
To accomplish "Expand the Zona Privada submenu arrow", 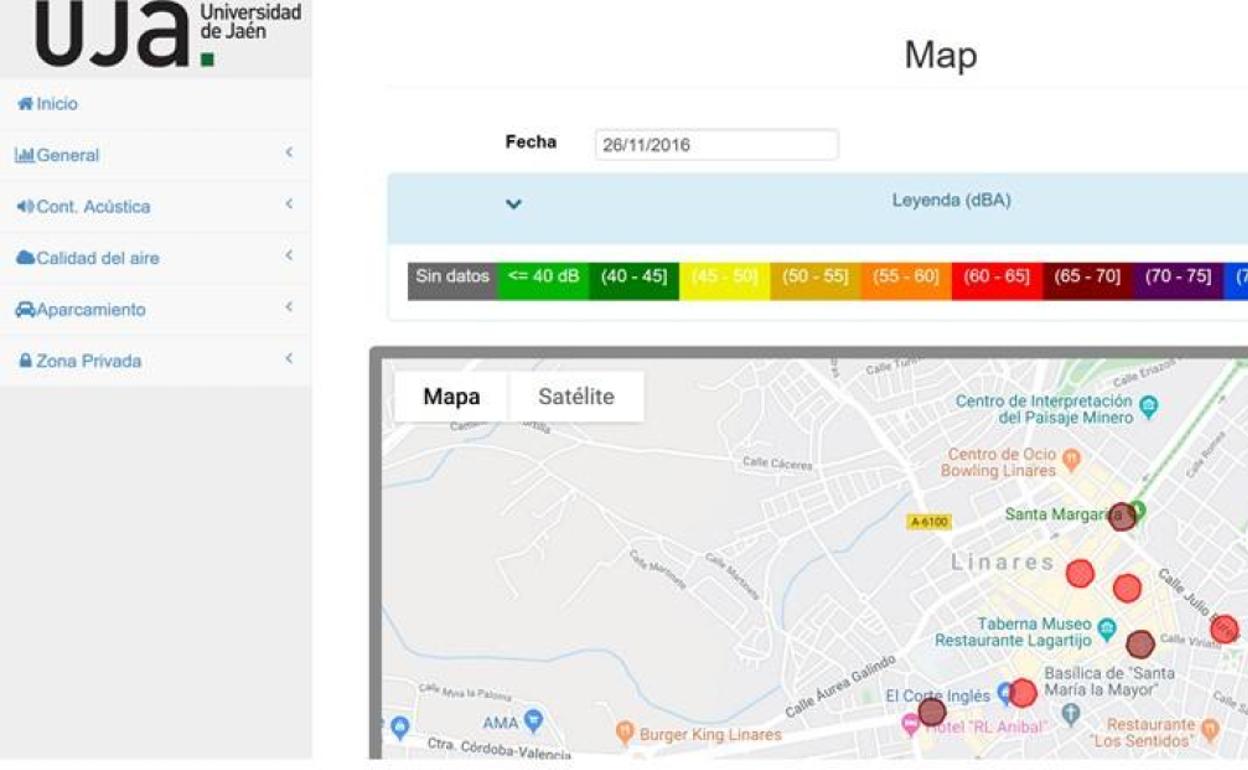I will 288,359.
